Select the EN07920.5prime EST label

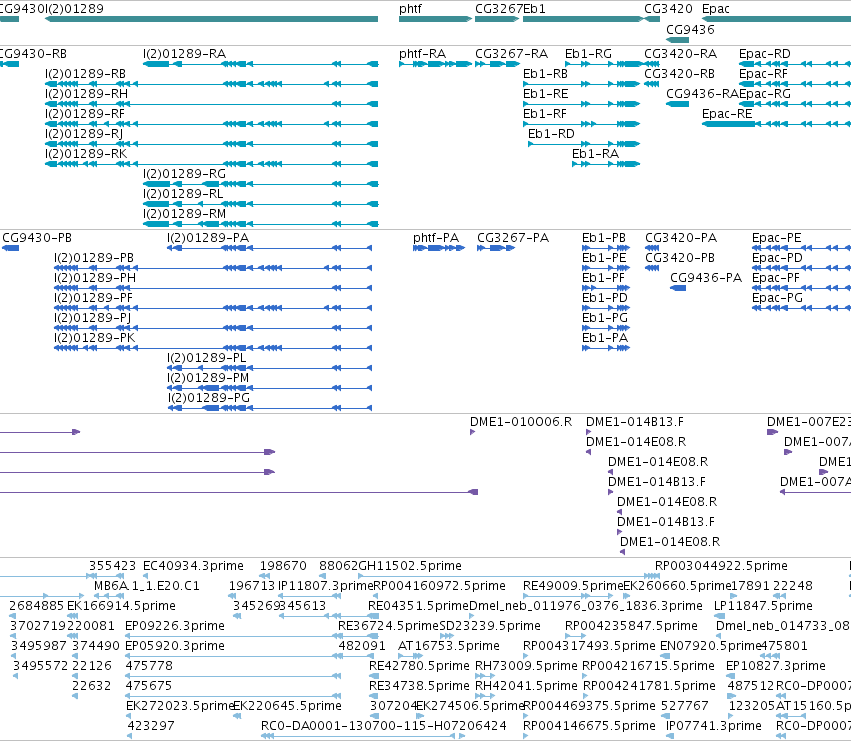click(710, 646)
